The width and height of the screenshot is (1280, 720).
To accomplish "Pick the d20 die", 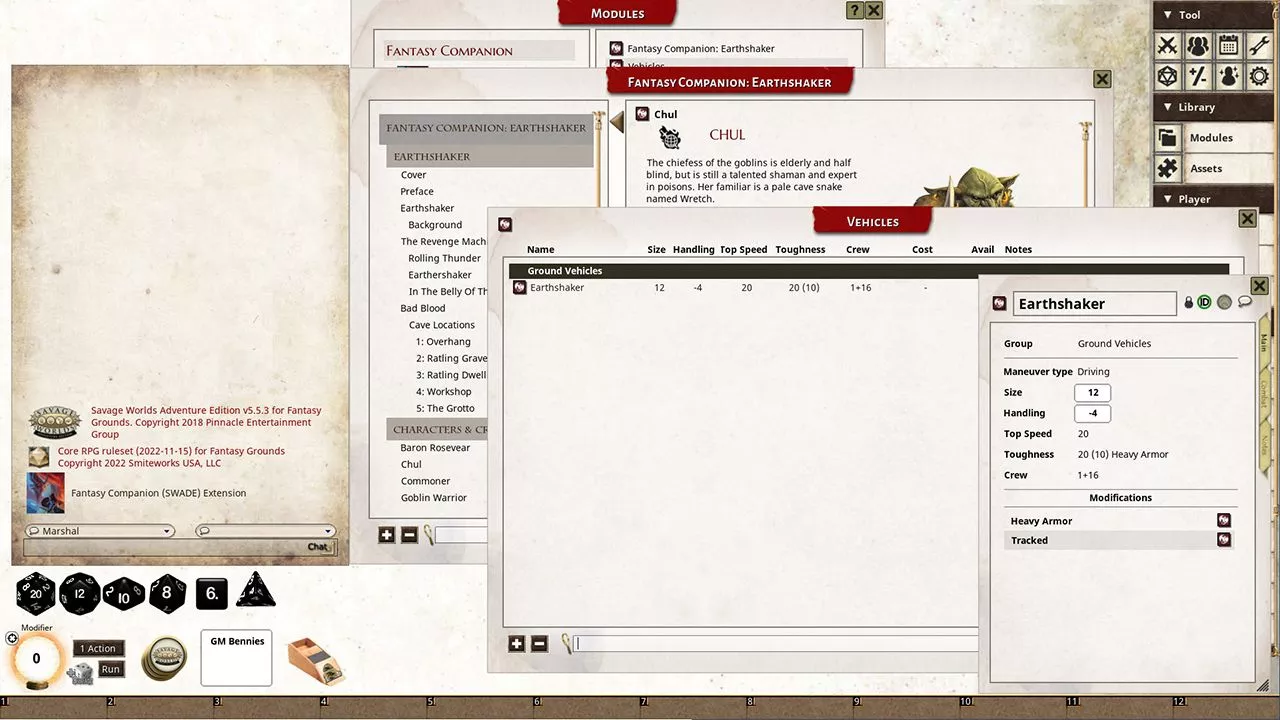I will [36, 593].
